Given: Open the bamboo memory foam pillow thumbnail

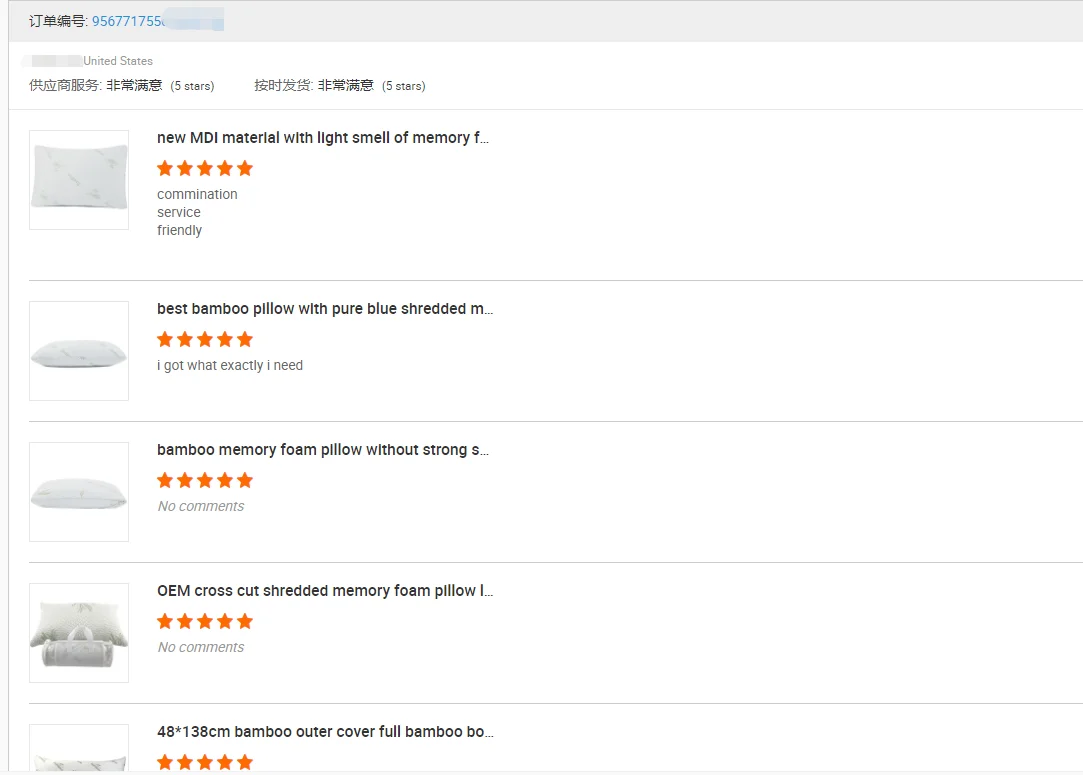Looking at the screenshot, I should pos(79,492).
